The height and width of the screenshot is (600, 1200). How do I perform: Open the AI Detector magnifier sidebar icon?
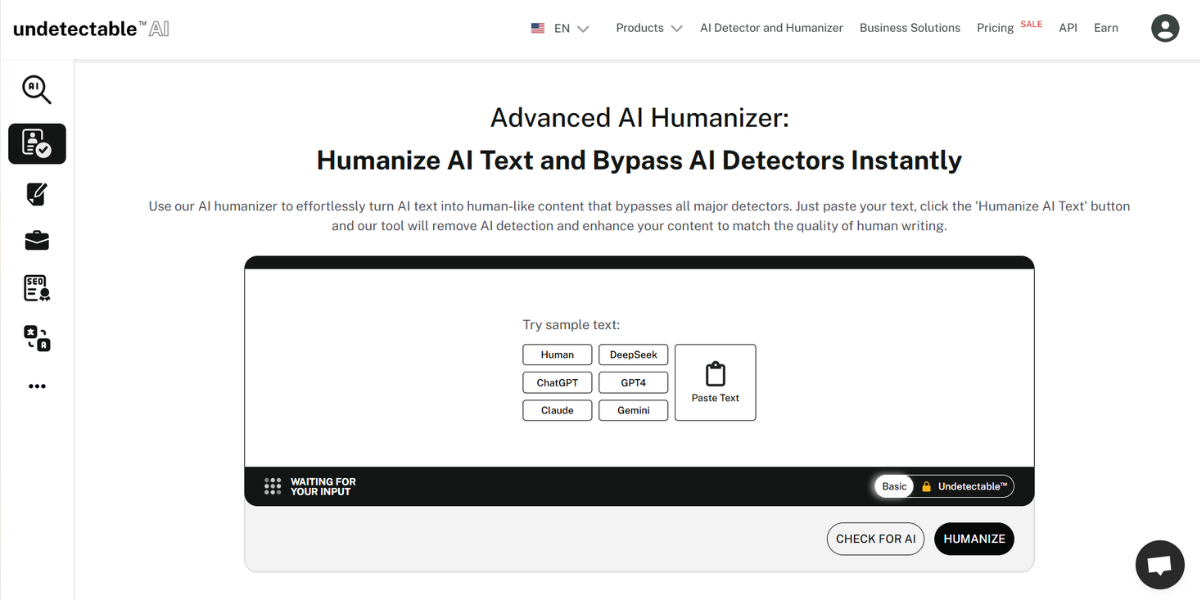[x=37, y=89]
